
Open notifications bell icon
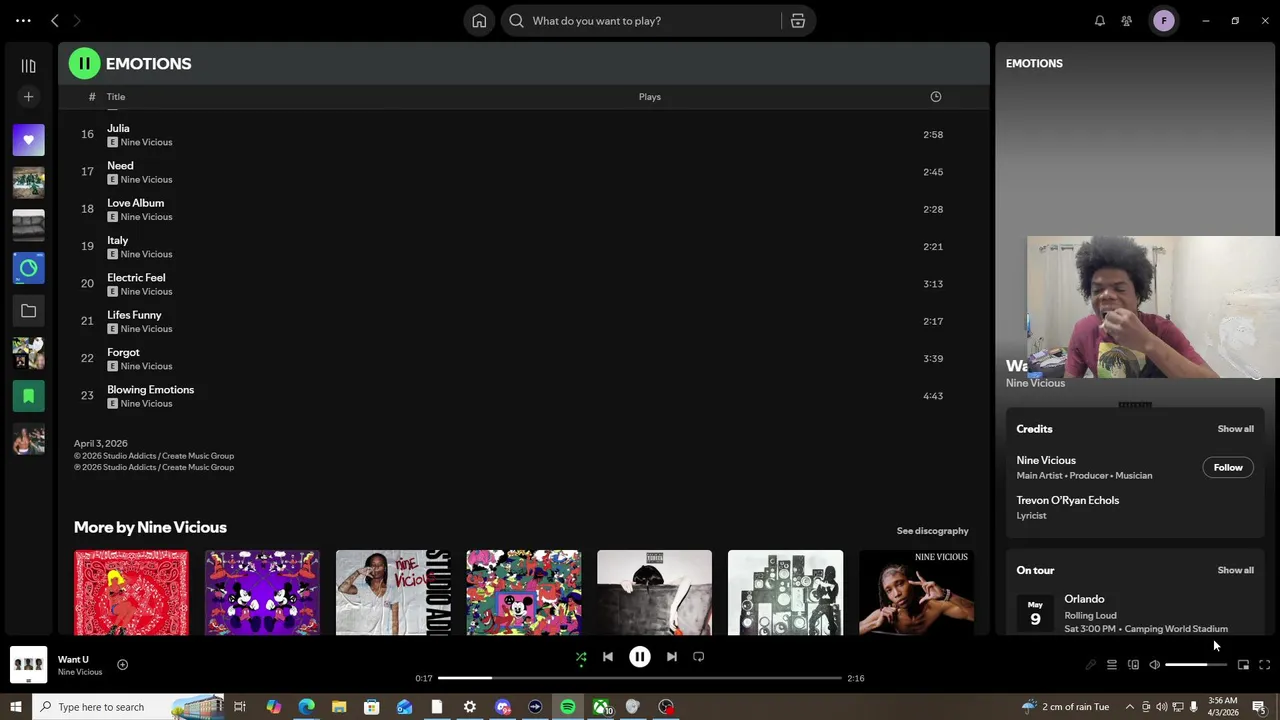1100,21
